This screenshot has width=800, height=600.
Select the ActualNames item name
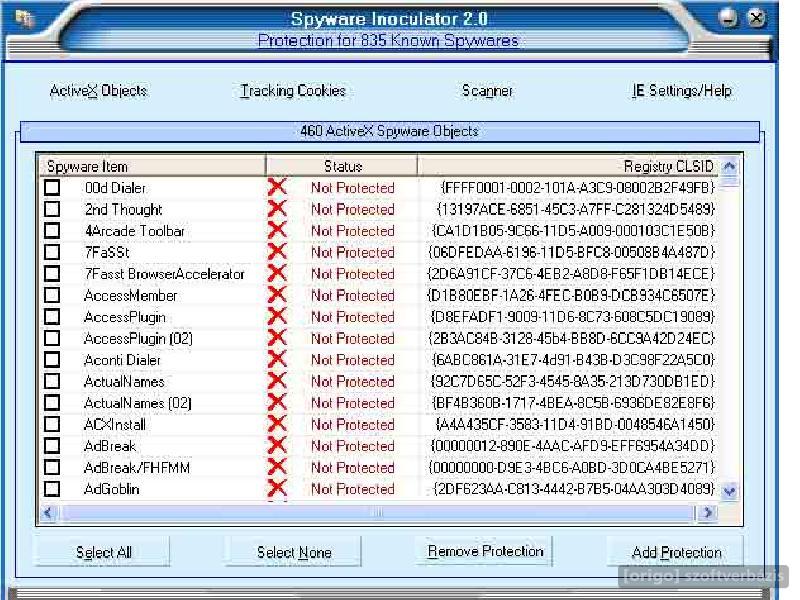tap(124, 381)
